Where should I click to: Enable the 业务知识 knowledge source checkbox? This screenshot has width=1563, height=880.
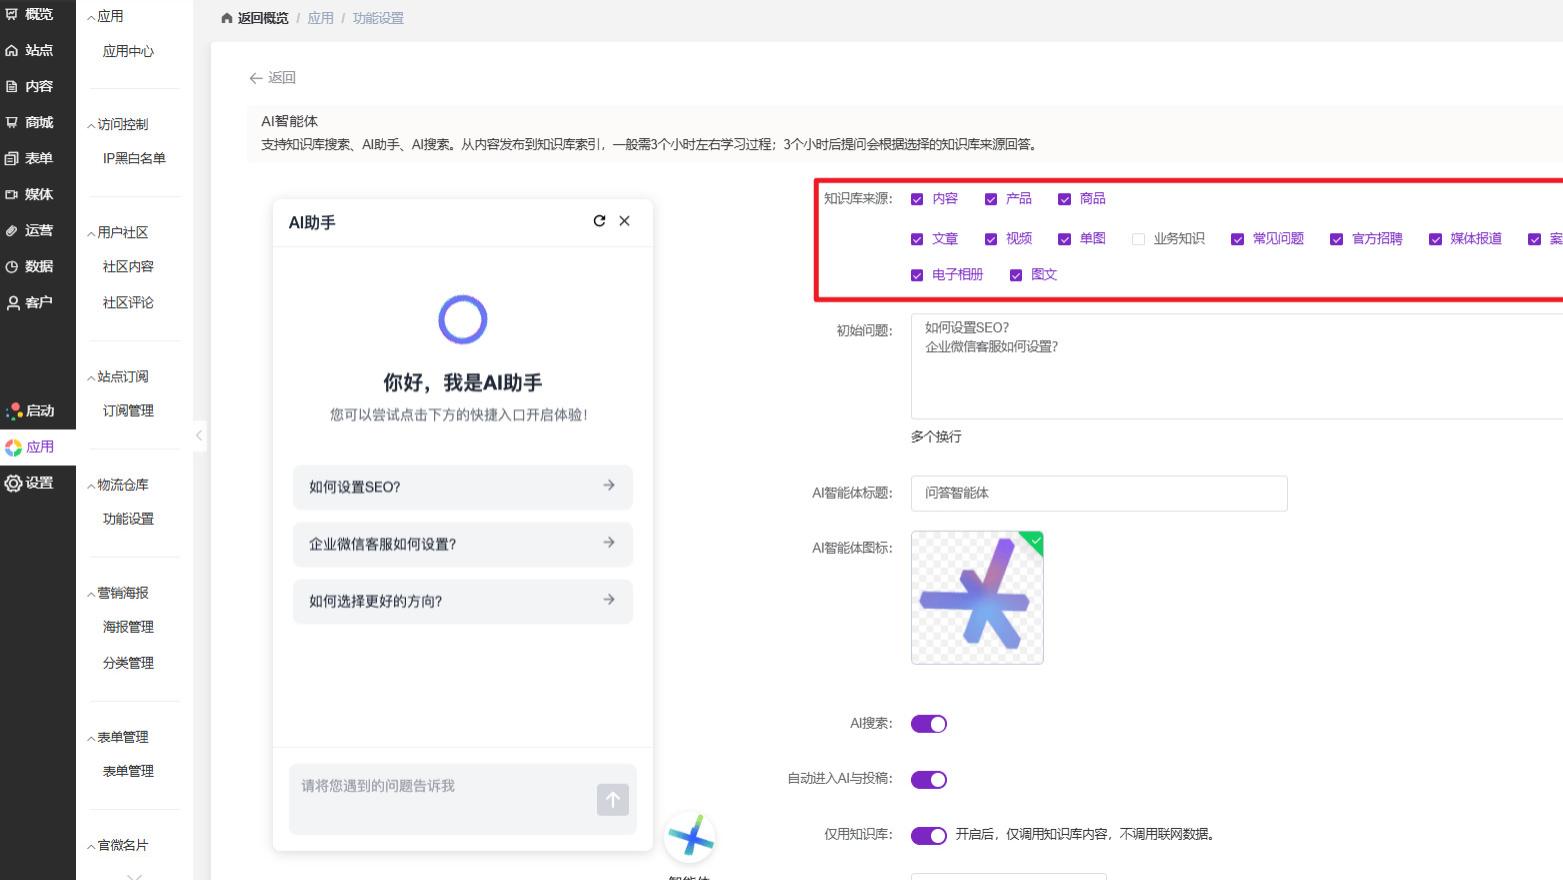pos(1137,238)
